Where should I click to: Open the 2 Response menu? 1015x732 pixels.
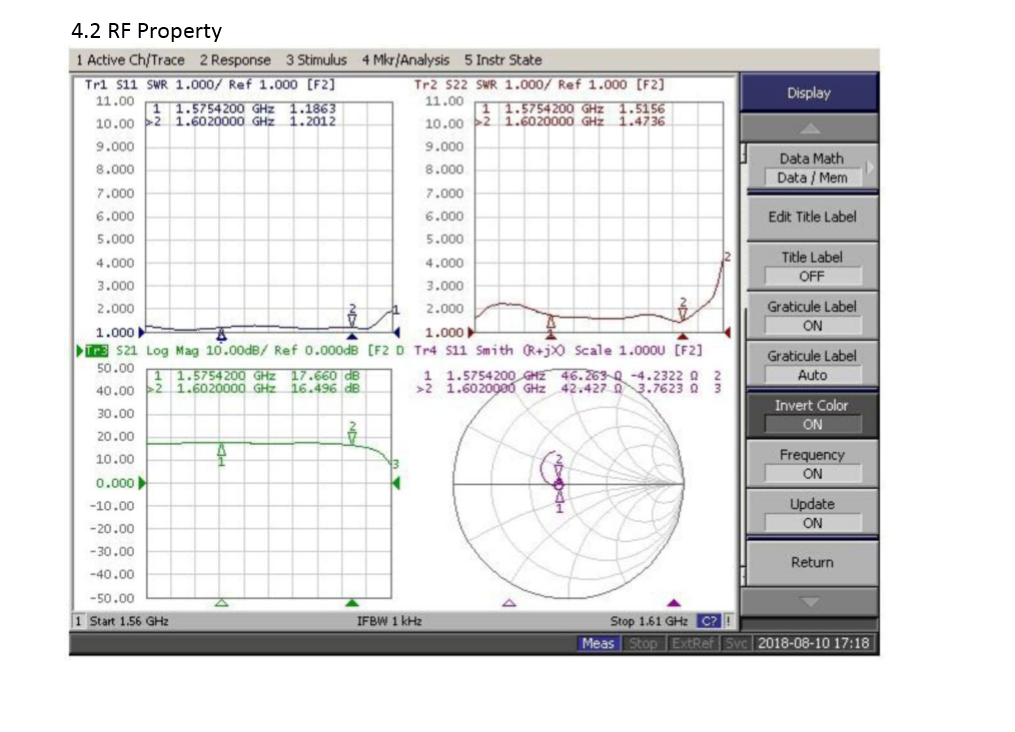(x=235, y=60)
